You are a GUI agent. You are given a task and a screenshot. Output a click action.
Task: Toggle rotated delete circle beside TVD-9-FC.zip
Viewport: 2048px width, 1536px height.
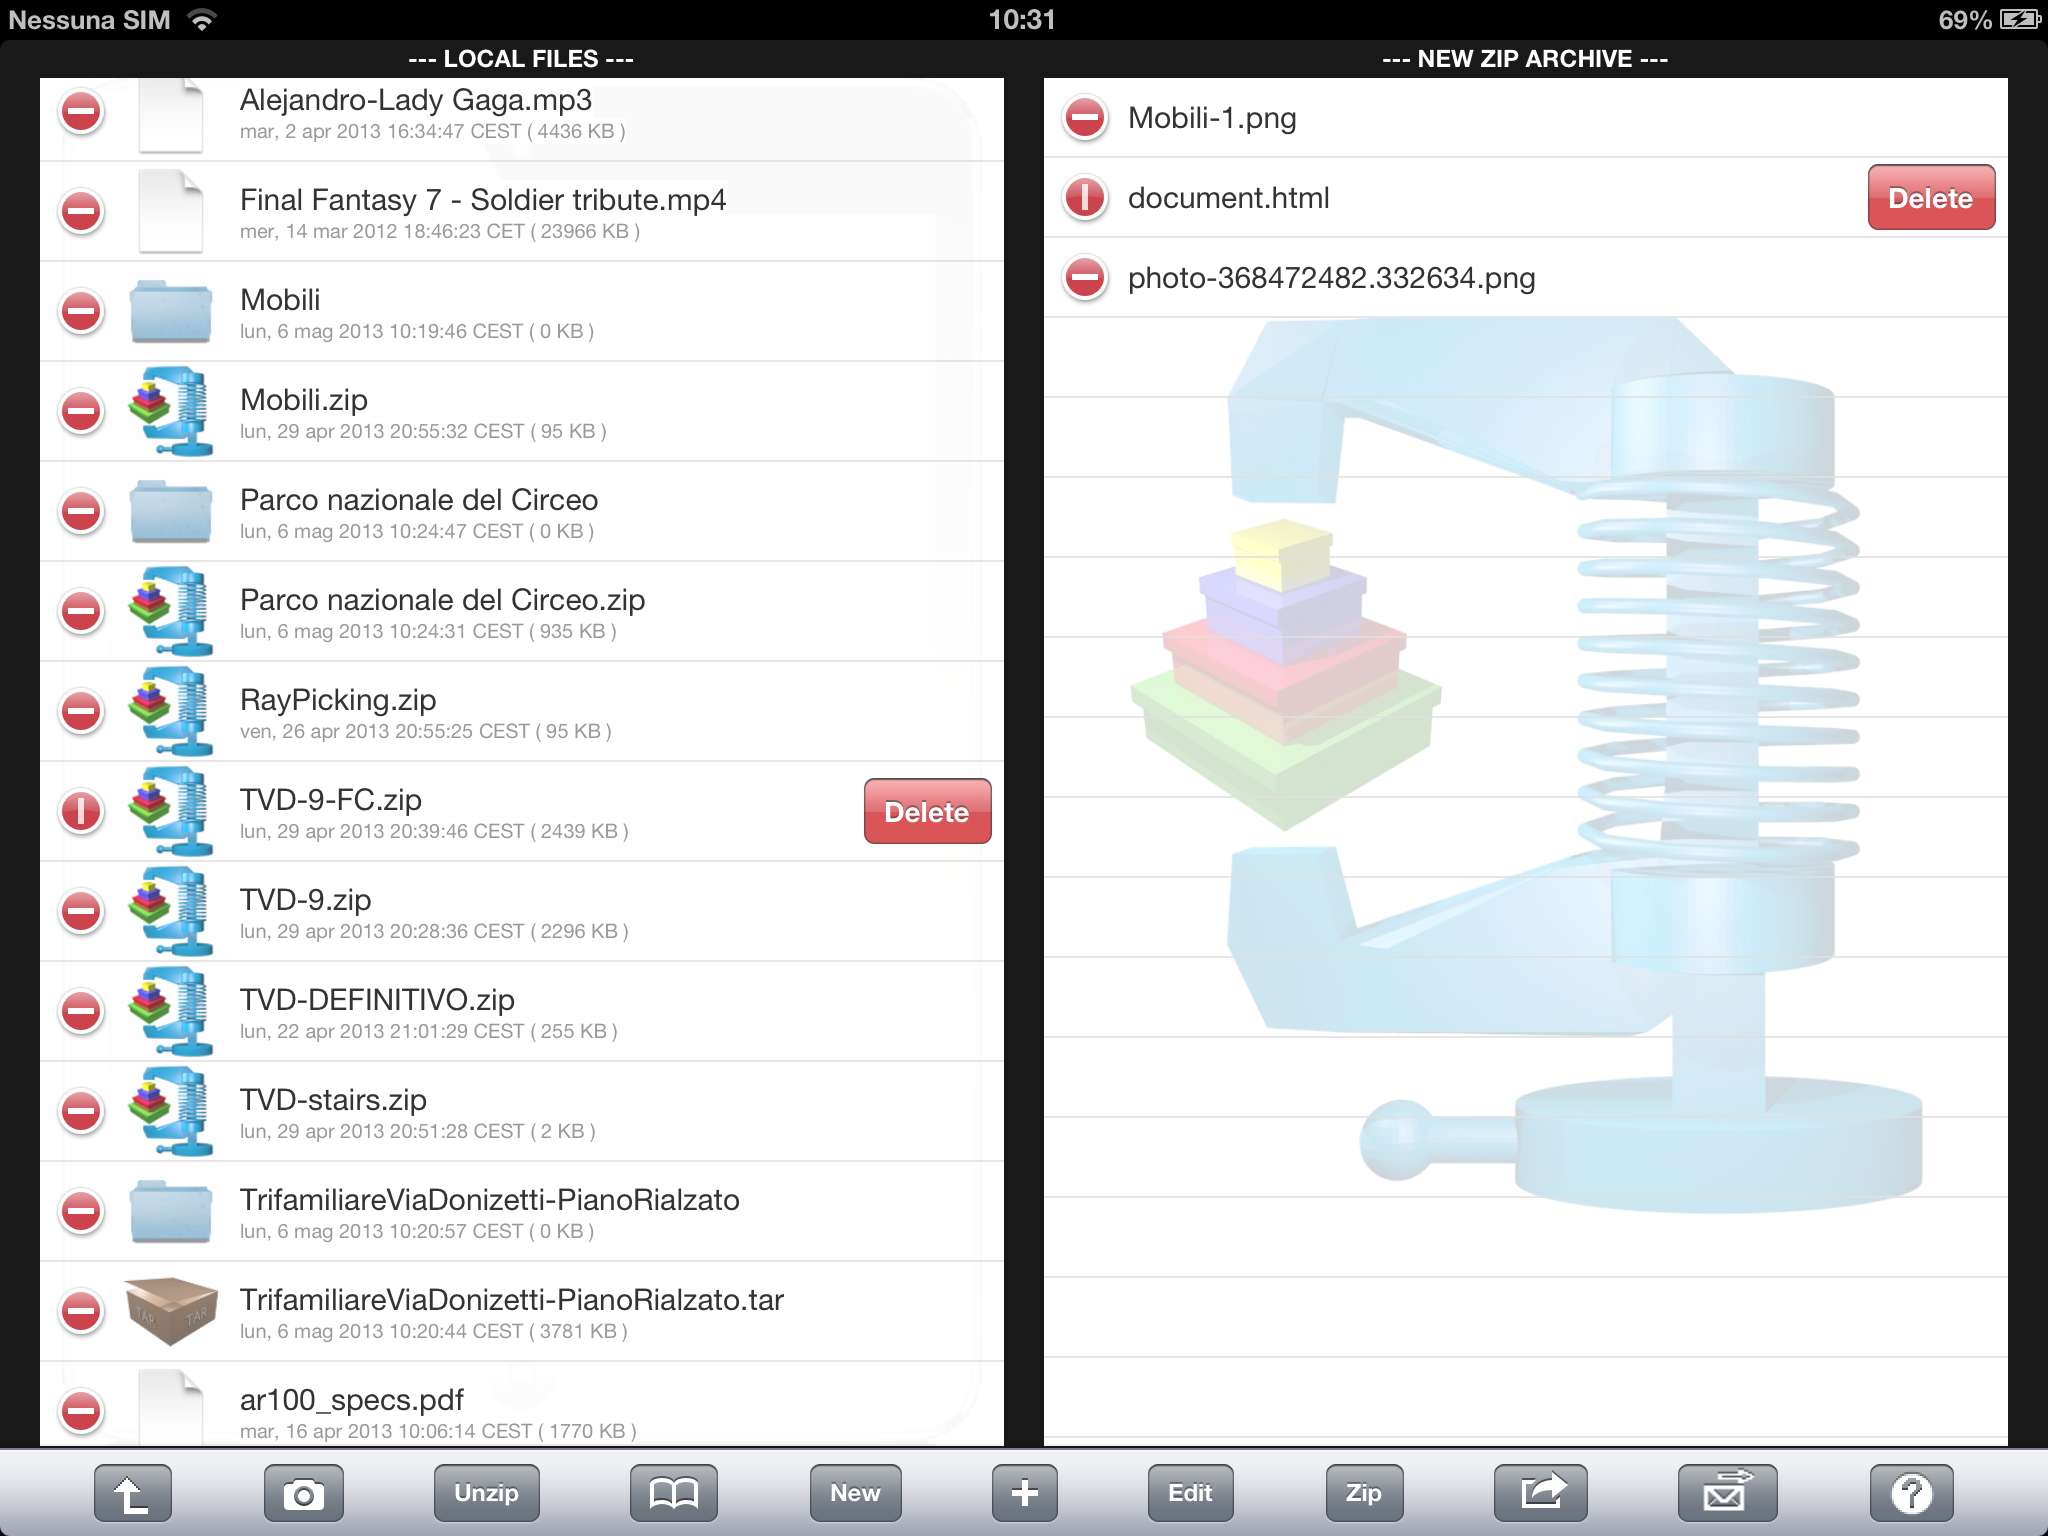click(81, 811)
